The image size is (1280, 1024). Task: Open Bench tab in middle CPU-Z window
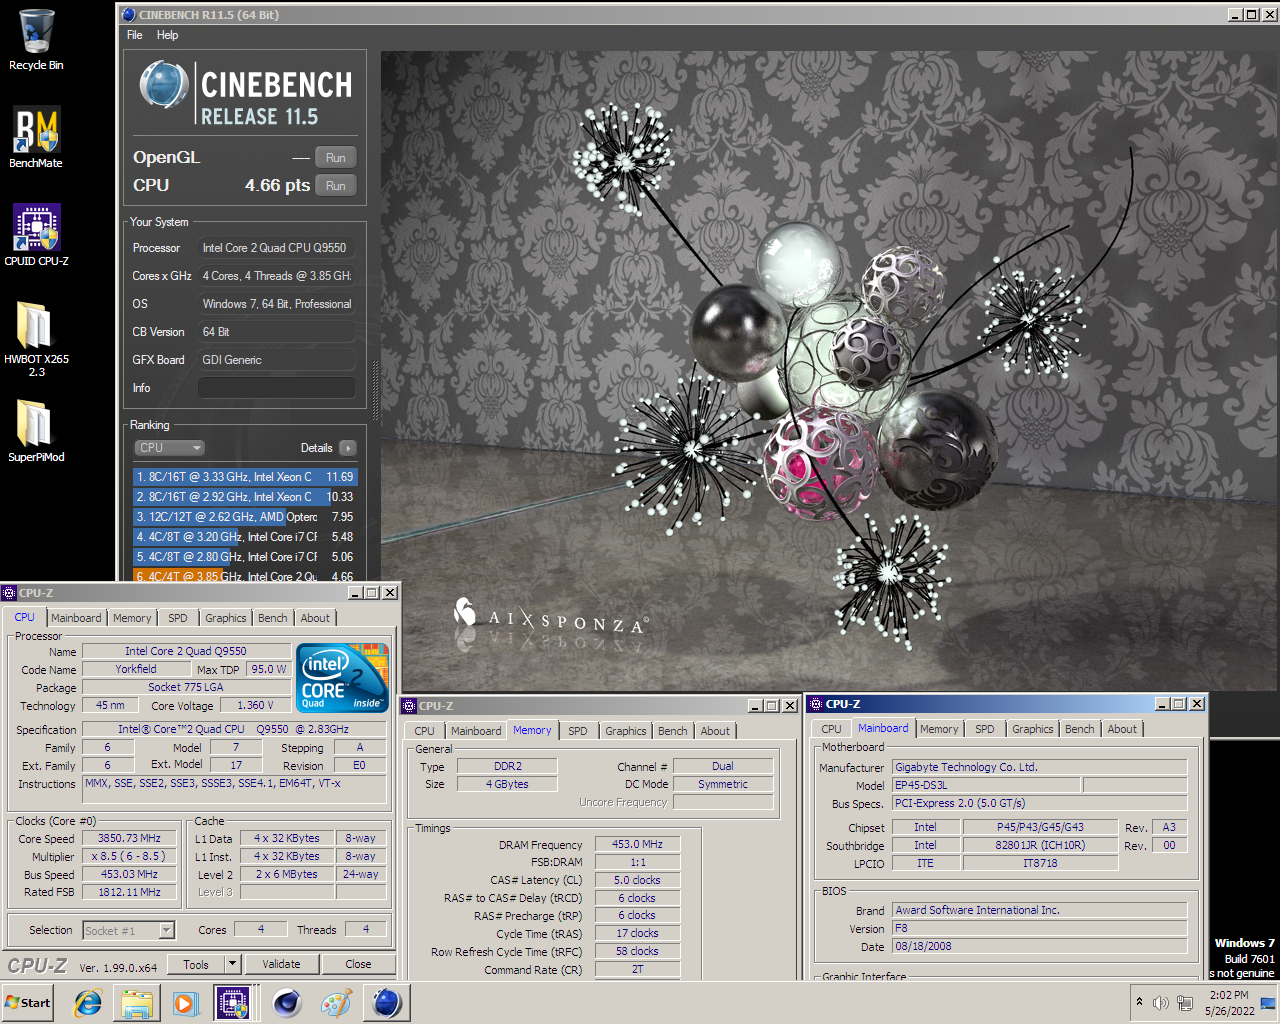tap(673, 731)
